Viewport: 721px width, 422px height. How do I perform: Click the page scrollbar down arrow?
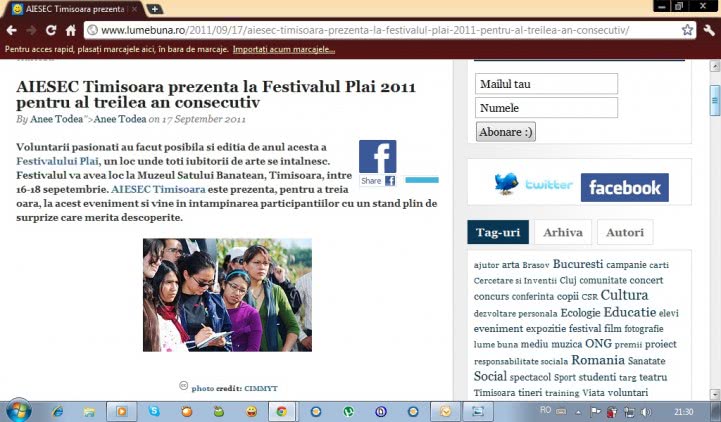715,394
